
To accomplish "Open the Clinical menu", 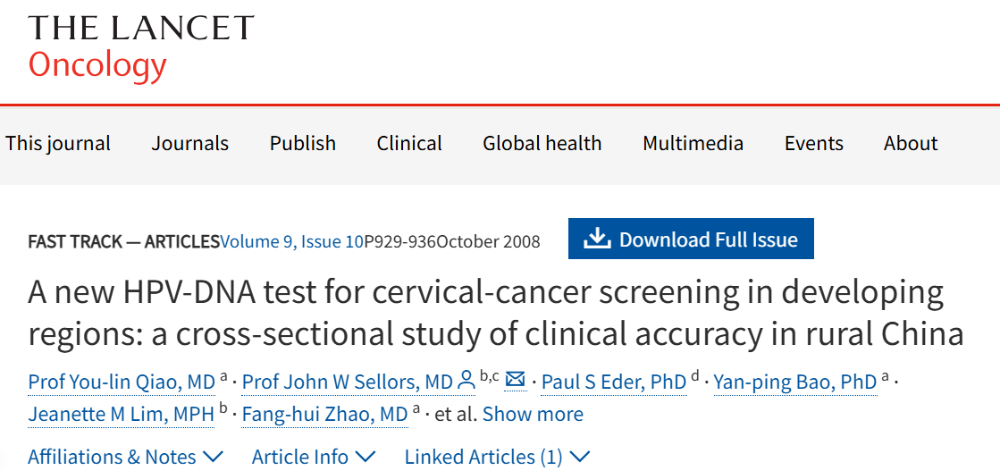I will tap(409, 143).
